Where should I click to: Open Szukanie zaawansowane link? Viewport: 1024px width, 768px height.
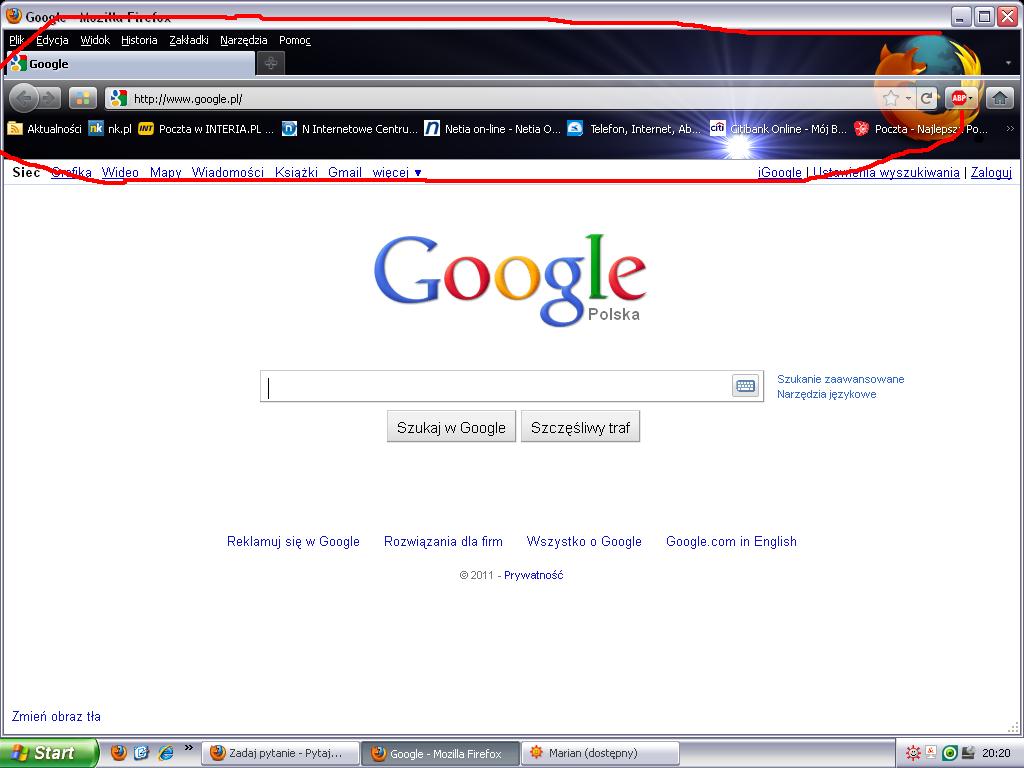840,379
